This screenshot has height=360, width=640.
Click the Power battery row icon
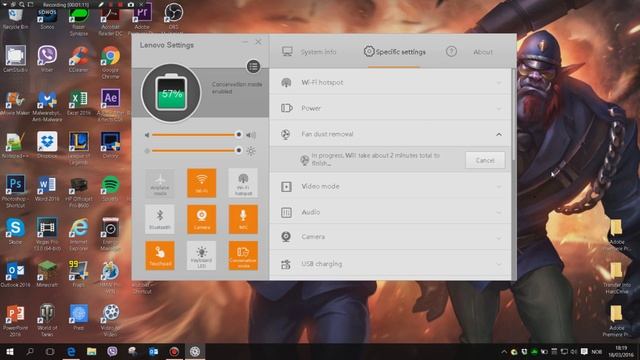tap(287, 108)
